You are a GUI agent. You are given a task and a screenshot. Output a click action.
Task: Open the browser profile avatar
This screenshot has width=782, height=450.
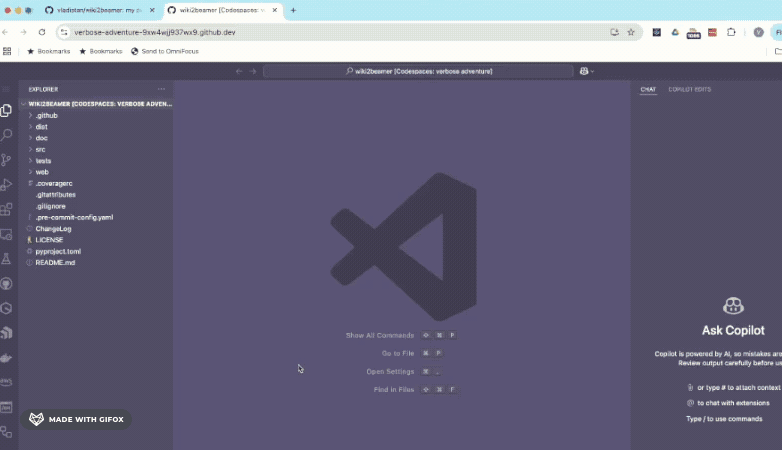(759, 32)
